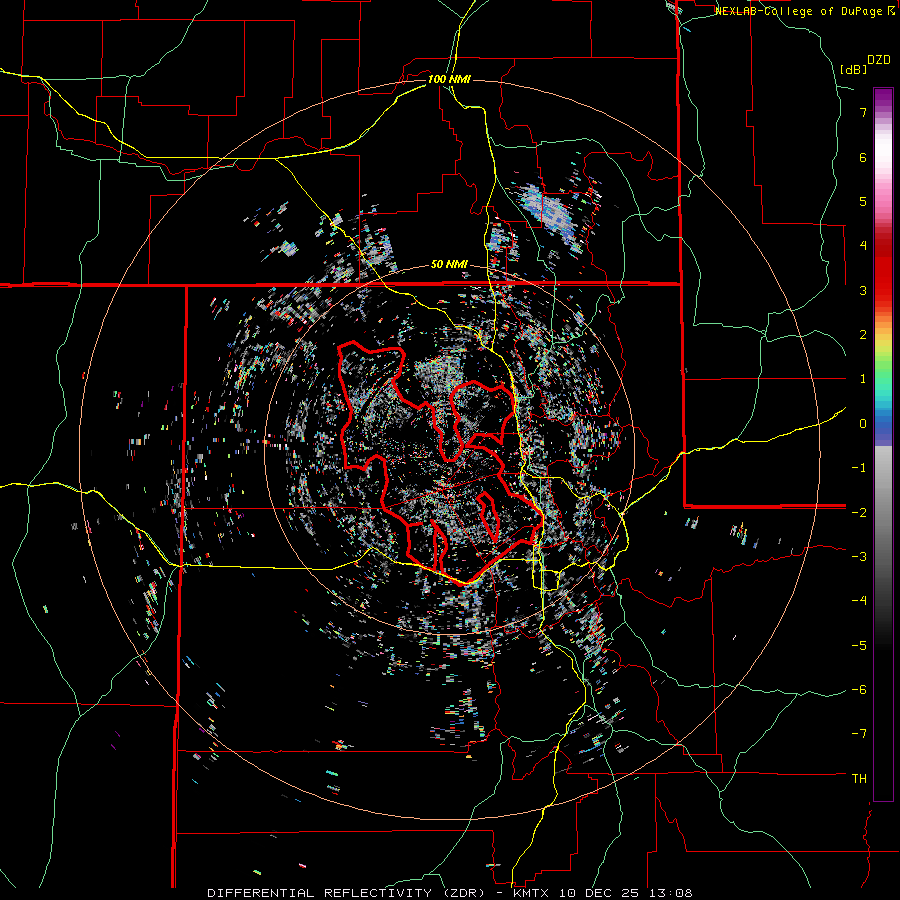Screen dimensions: 900x900
Task: Click the positive 2 scale value
Action: (x=863, y=335)
